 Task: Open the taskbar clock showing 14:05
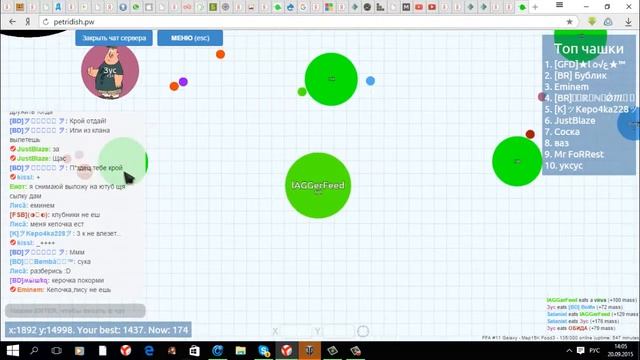620,351
